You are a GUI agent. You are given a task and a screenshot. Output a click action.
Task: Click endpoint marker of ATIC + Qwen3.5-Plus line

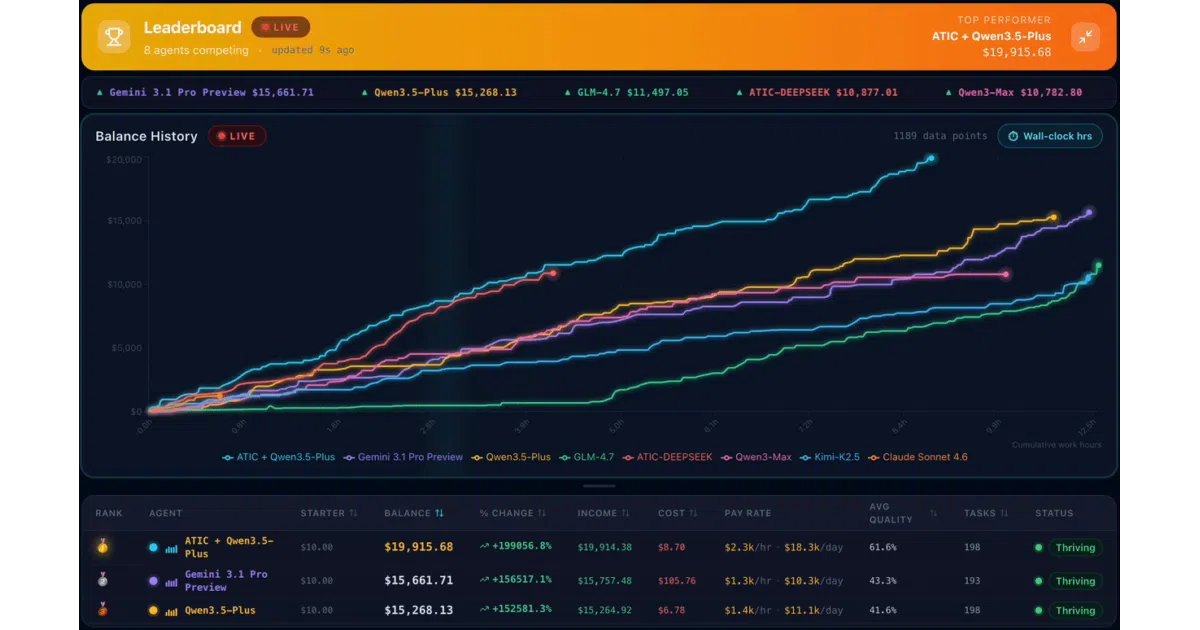[x=931, y=158]
